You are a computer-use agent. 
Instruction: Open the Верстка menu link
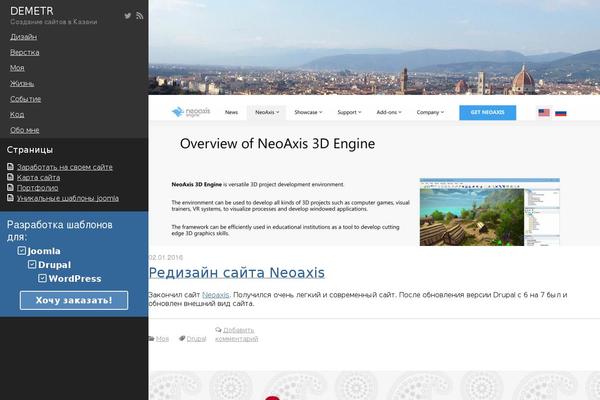click(x=24, y=52)
